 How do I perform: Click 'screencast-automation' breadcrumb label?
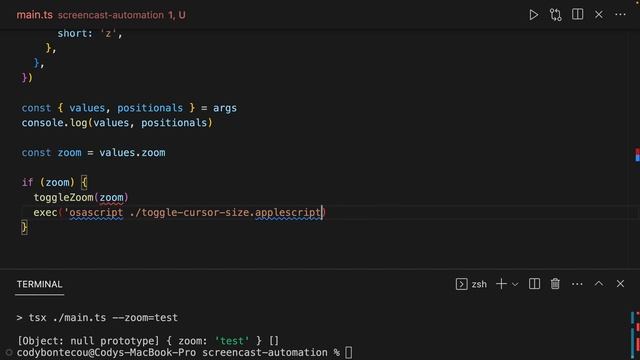[x=111, y=15]
